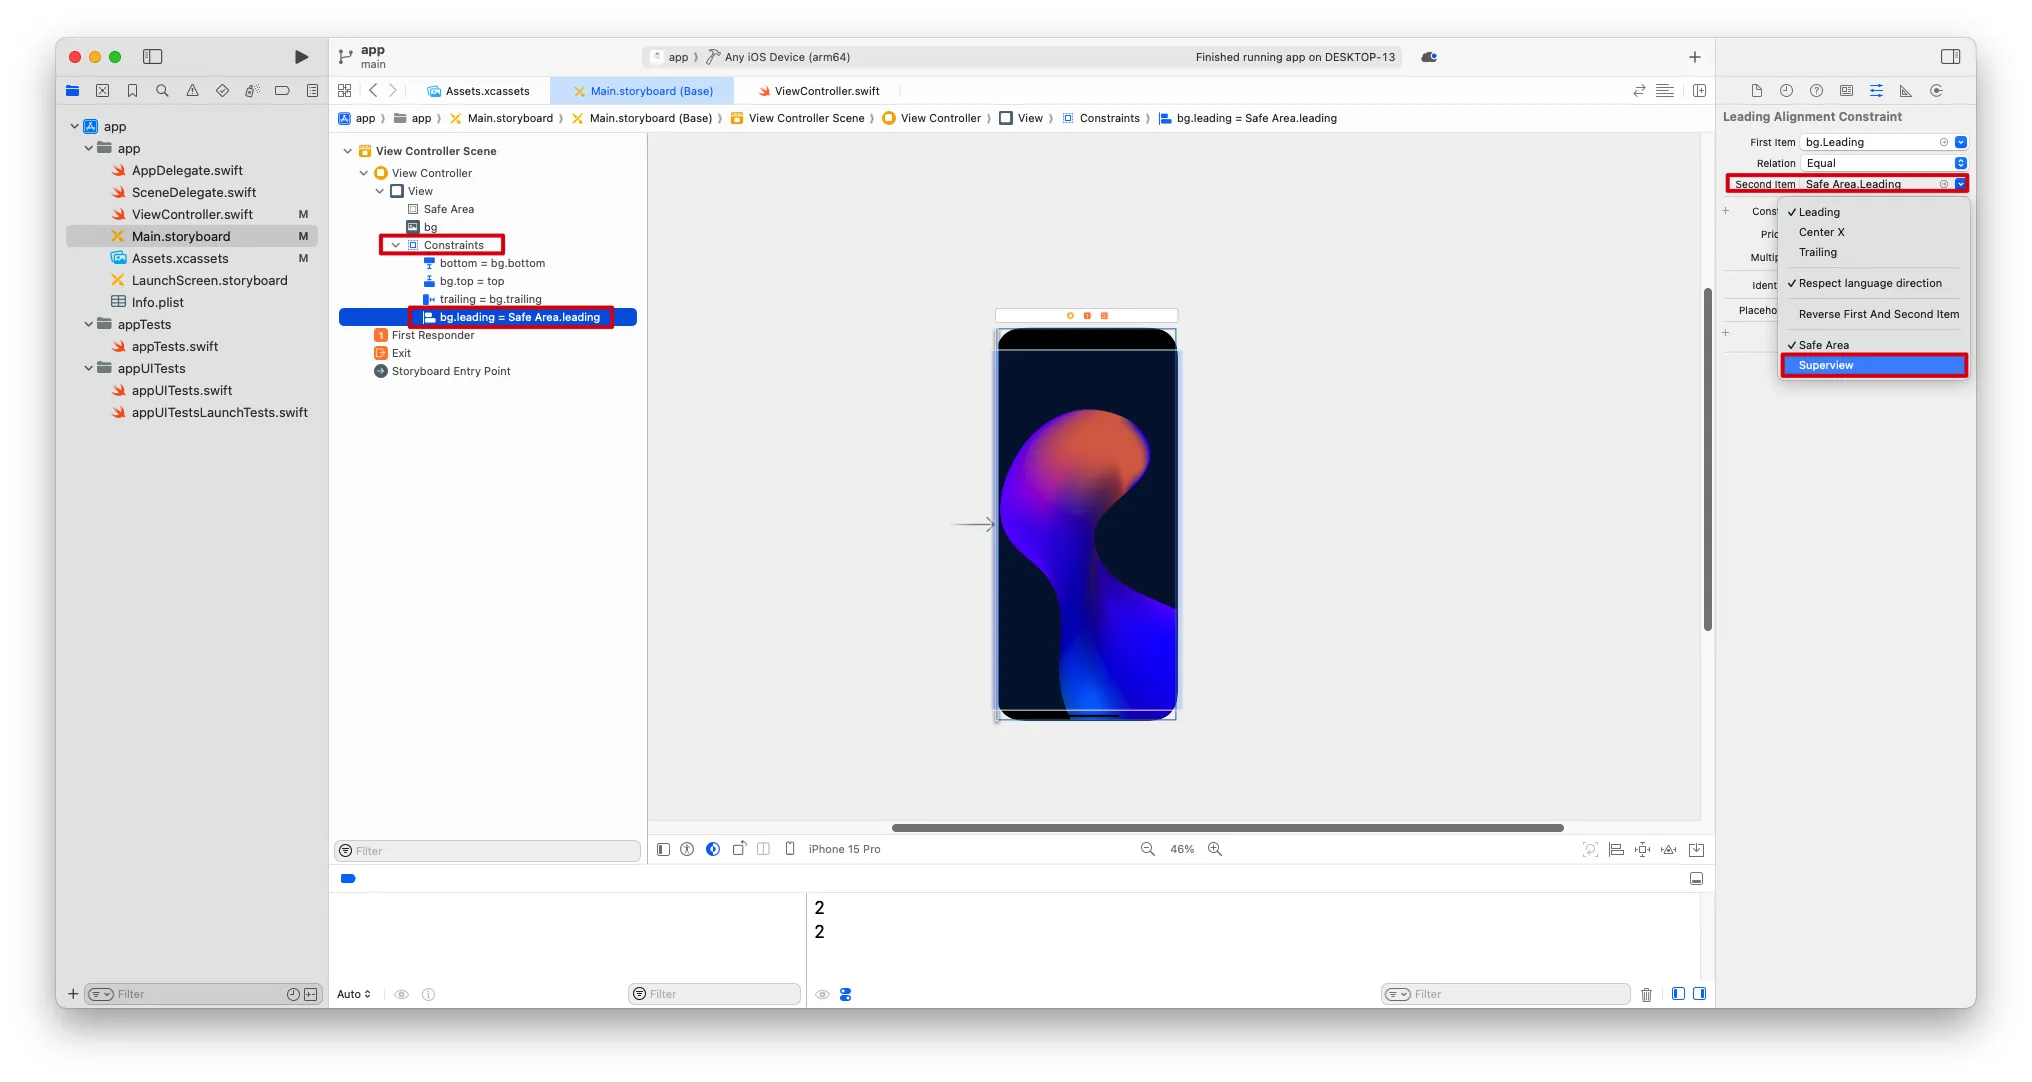The image size is (2032, 1082).
Task: Open the Issue navigator warning icon
Action: 192,91
